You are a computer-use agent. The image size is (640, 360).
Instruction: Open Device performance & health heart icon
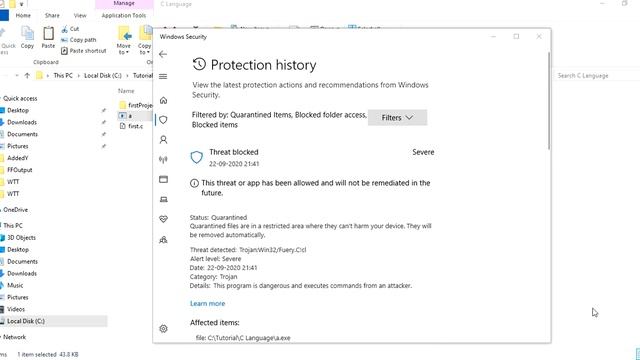163,219
